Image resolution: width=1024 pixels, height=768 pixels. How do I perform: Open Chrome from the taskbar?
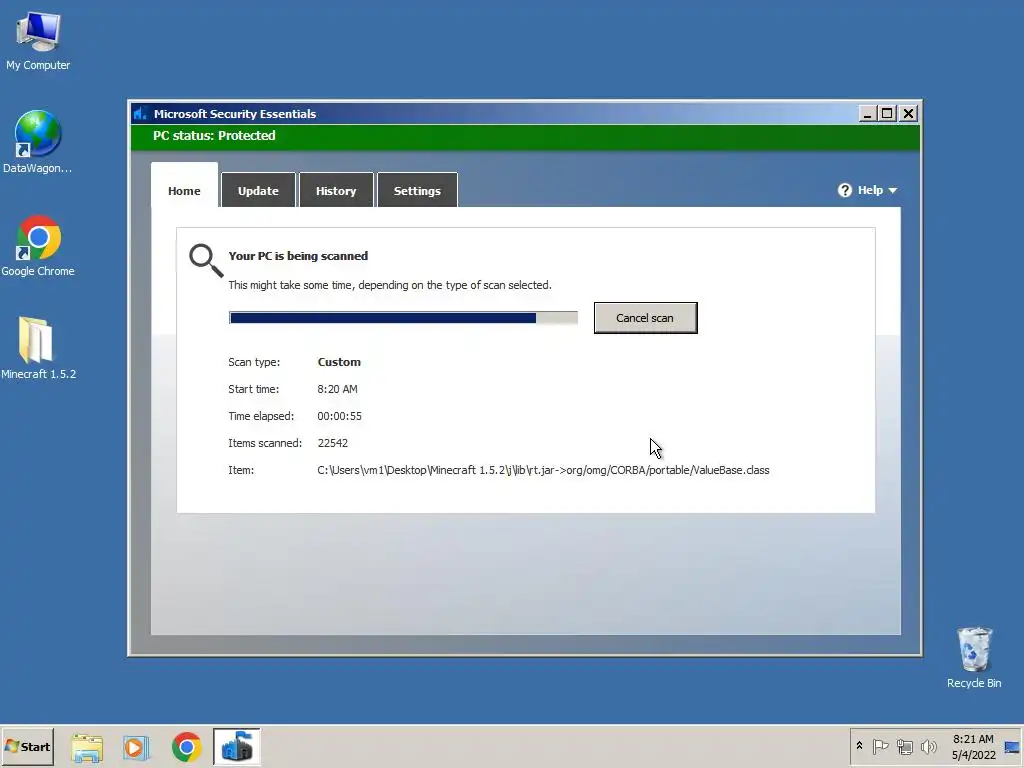(x=187, y=747)
